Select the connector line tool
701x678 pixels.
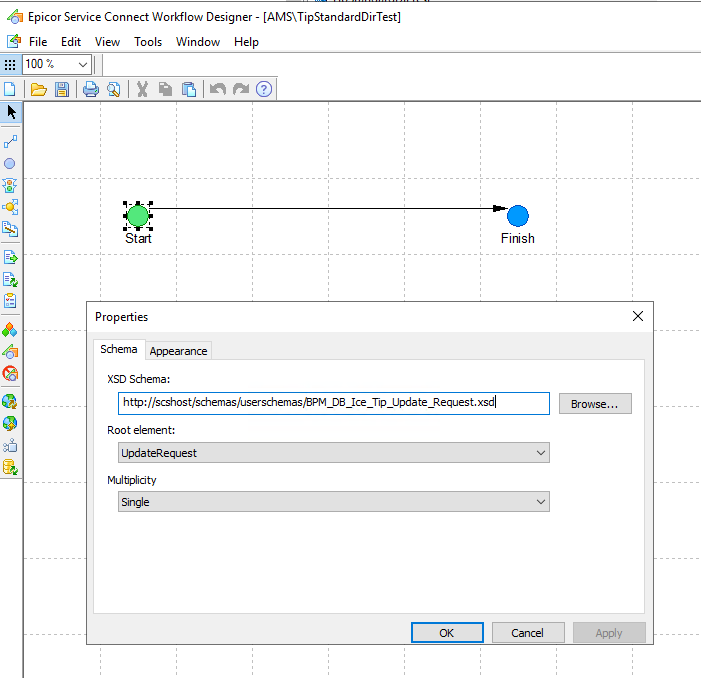click(x=10, y=142)
